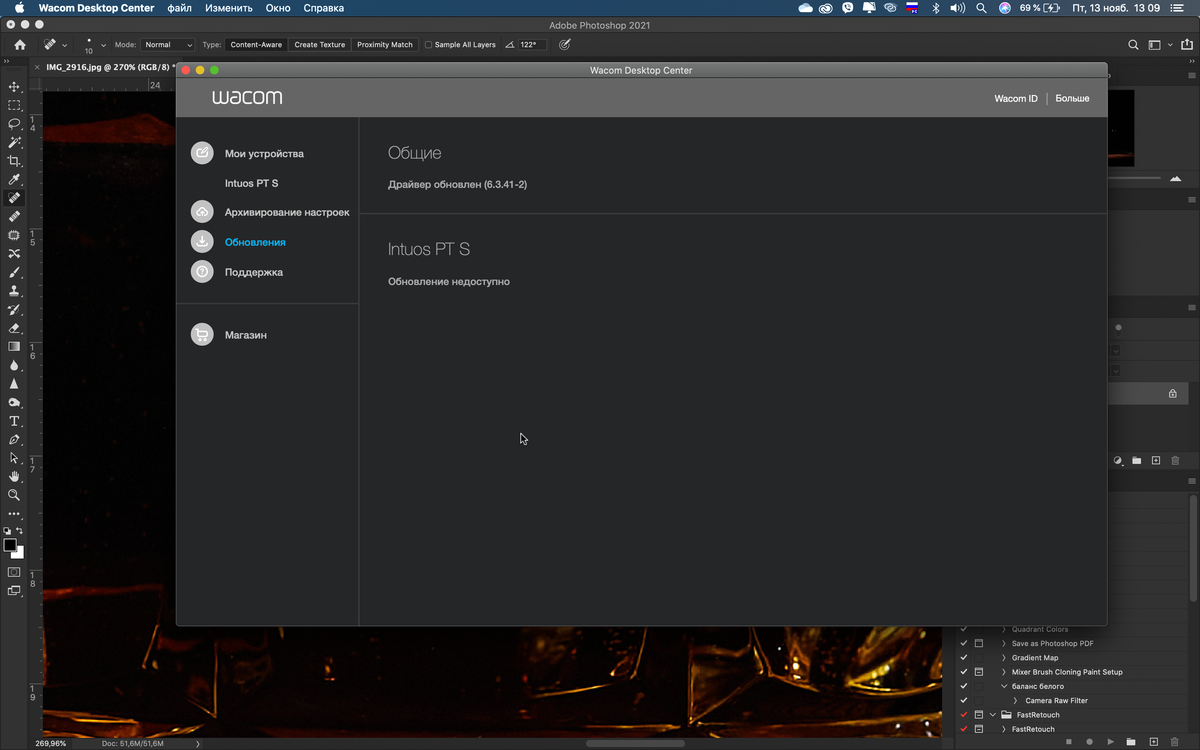This screenshot has width=1200, height=750.
Task: Collapse the FastRetouch folder set
Action: pos(993,715)
